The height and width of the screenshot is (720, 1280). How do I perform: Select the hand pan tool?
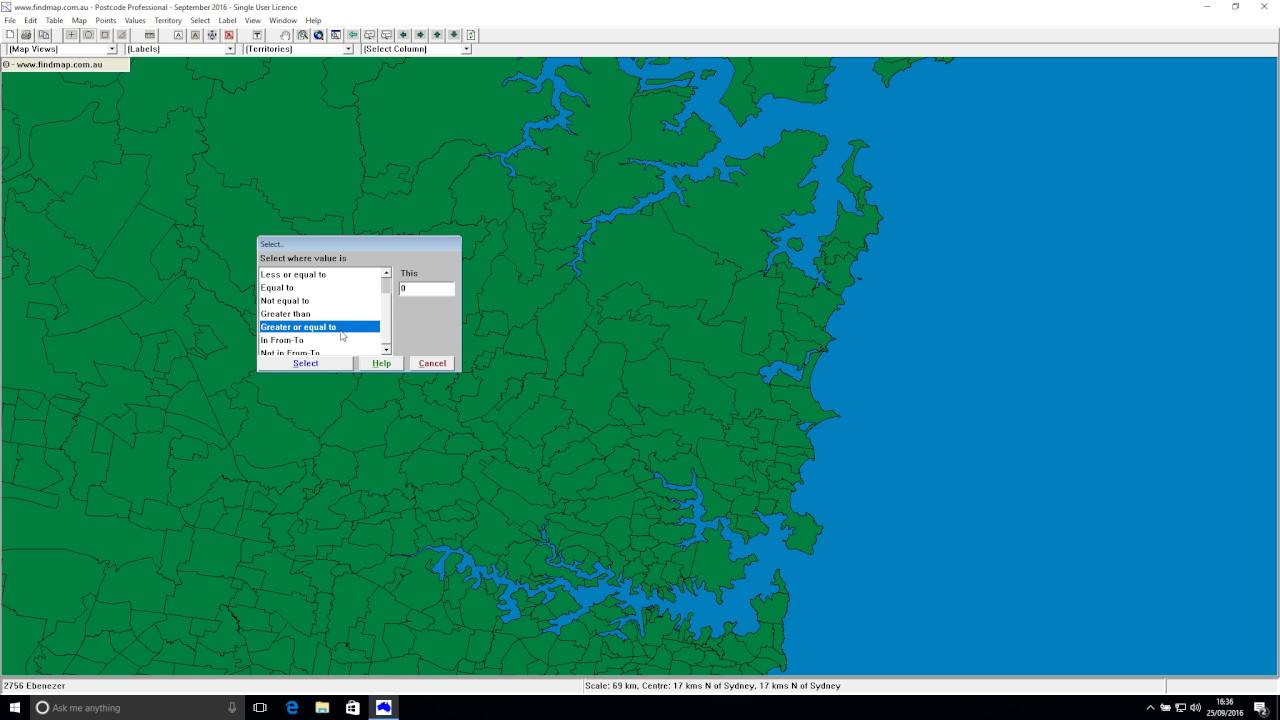tap(285, 35)
